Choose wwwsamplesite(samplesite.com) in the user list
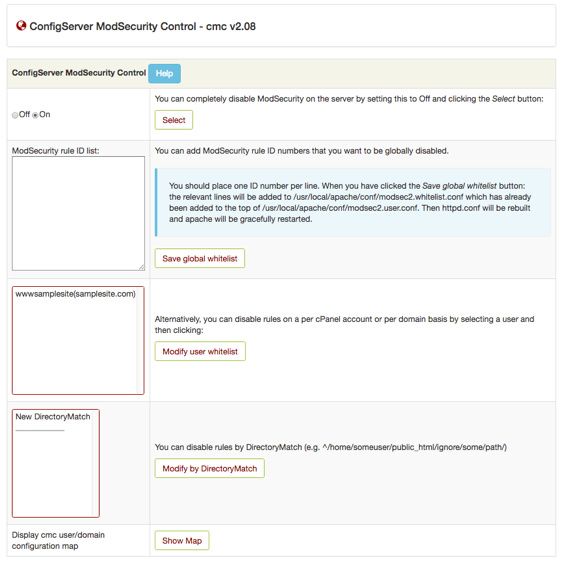The width and height of the screenshot is (570, 562). [75, 294]
